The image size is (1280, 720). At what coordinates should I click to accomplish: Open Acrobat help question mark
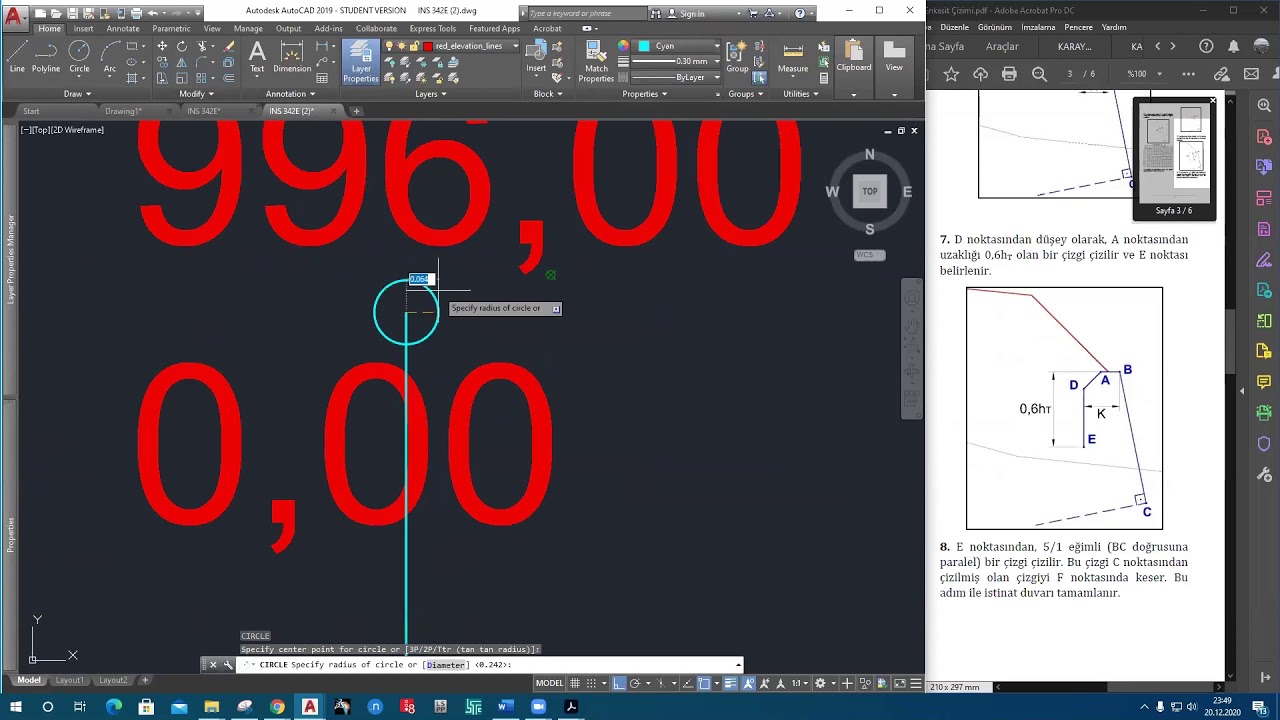(1206, 46)
